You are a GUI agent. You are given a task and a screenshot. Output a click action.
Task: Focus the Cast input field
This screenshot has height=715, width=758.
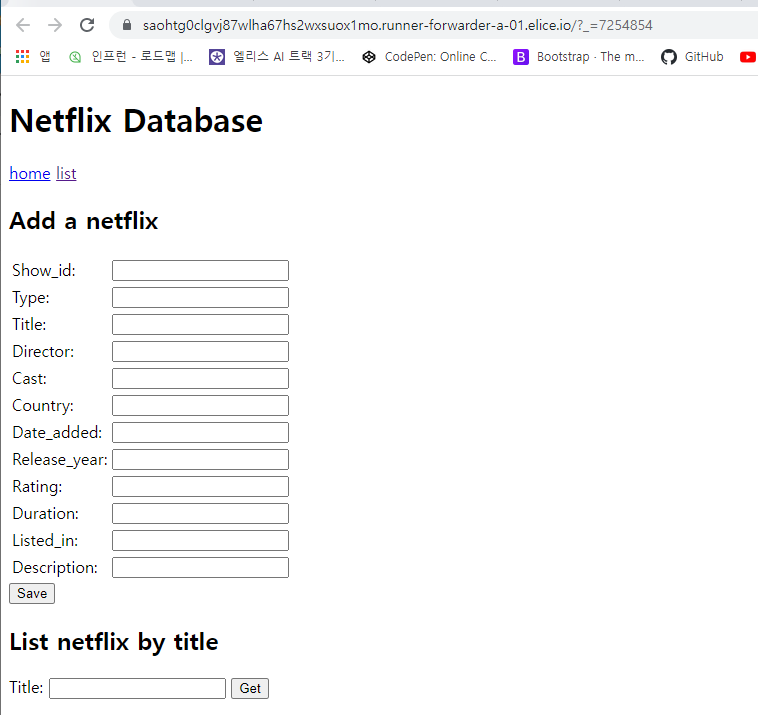pyautogui.click(x=201, y=379)
